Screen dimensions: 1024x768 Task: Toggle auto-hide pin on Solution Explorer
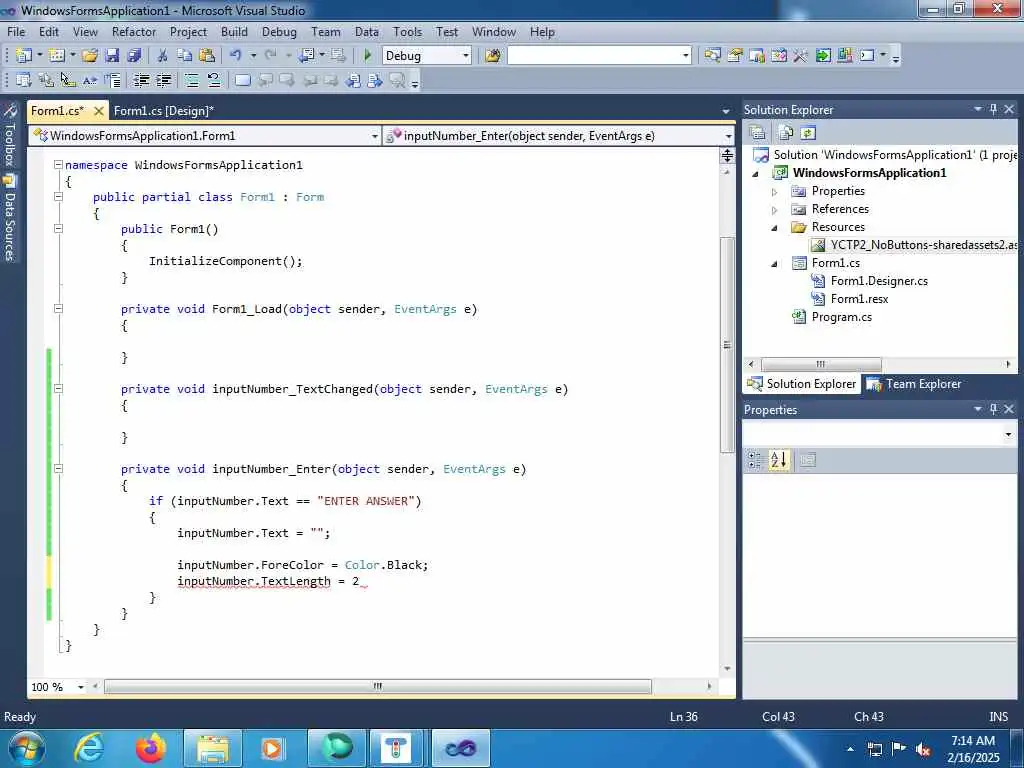tap(993, 109)
